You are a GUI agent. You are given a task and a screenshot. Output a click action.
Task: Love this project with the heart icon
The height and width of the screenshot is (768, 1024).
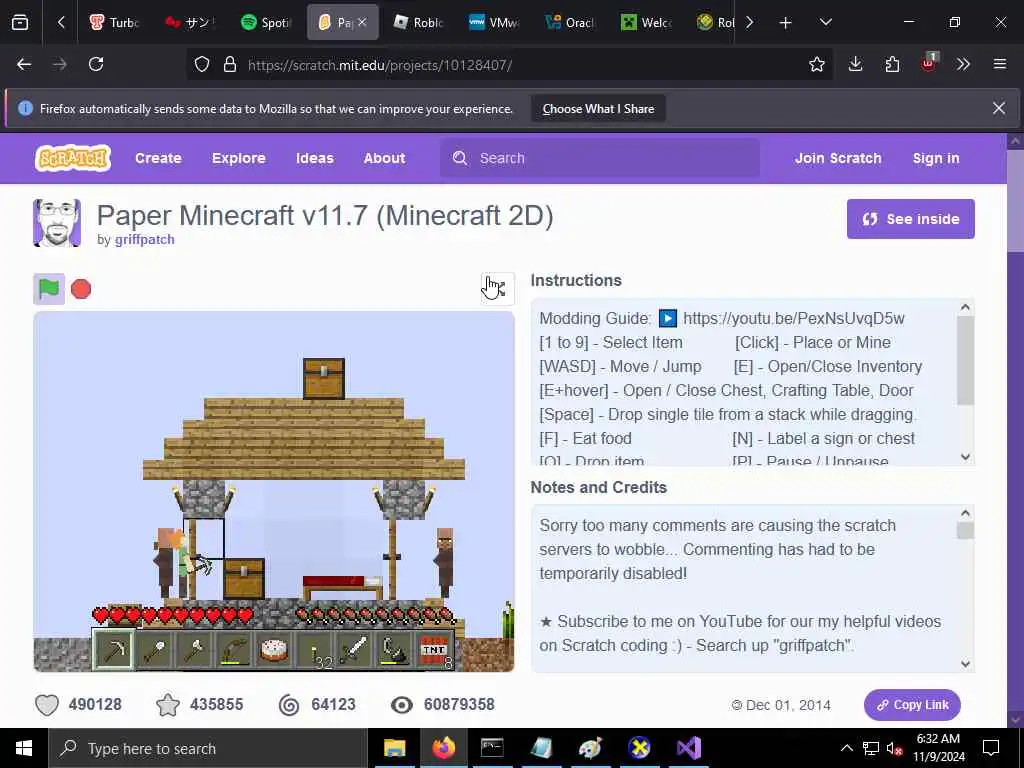click(47, 705)
